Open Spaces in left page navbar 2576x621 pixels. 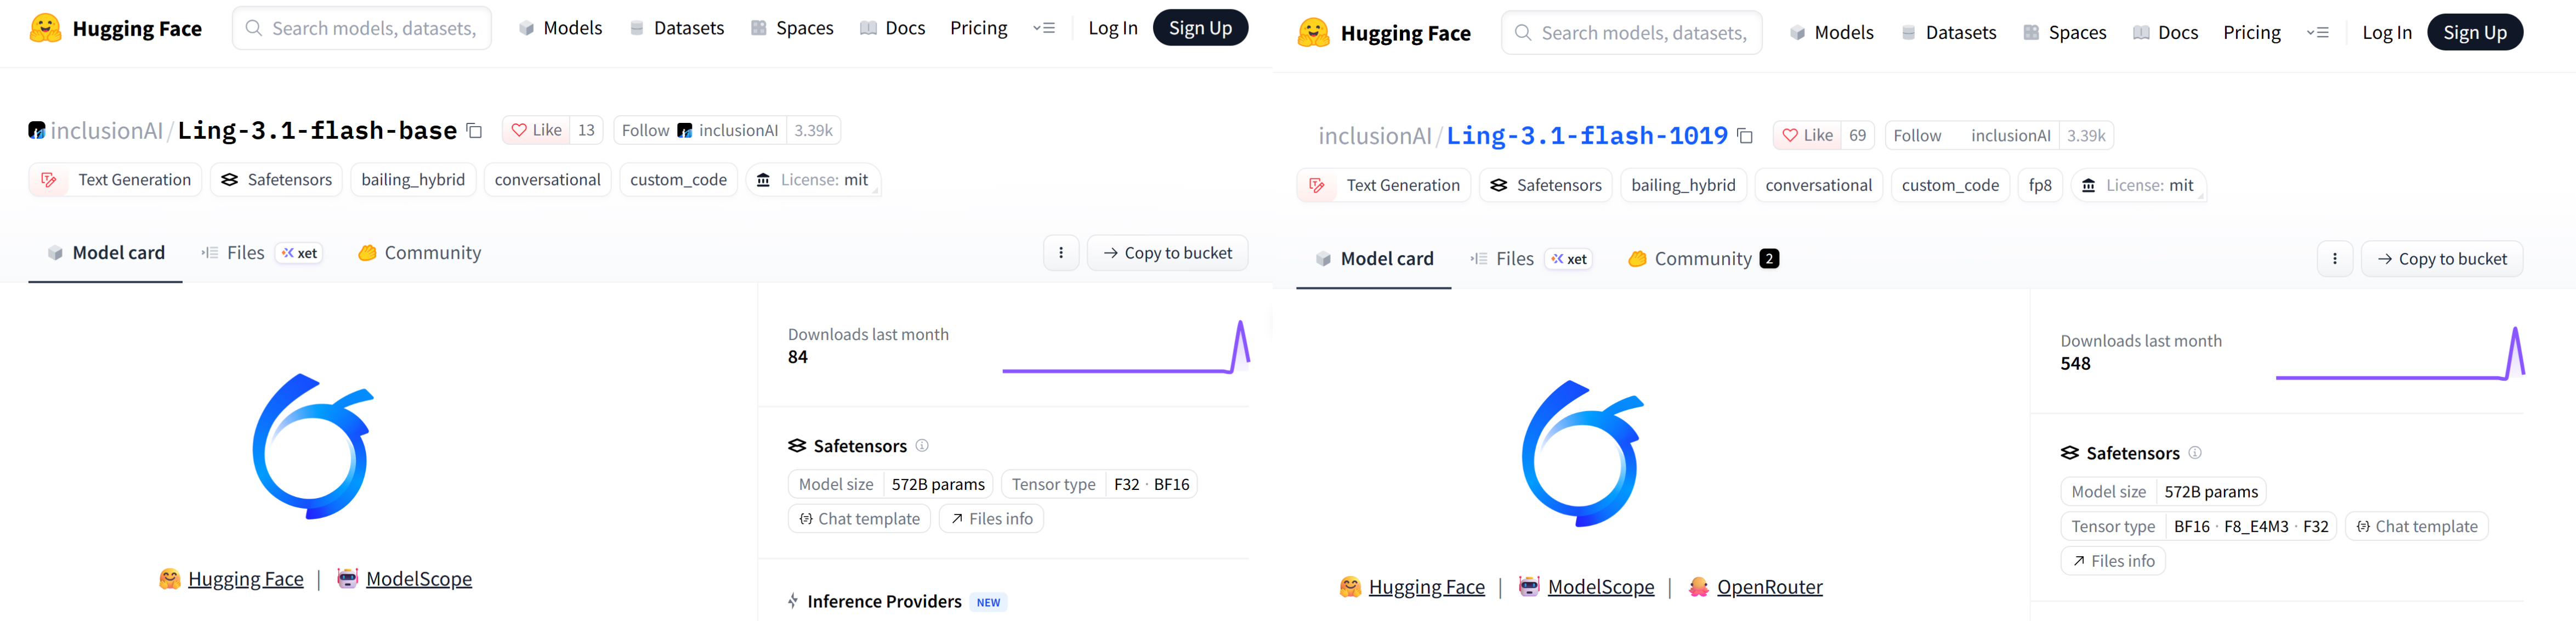tap(792, 28)
